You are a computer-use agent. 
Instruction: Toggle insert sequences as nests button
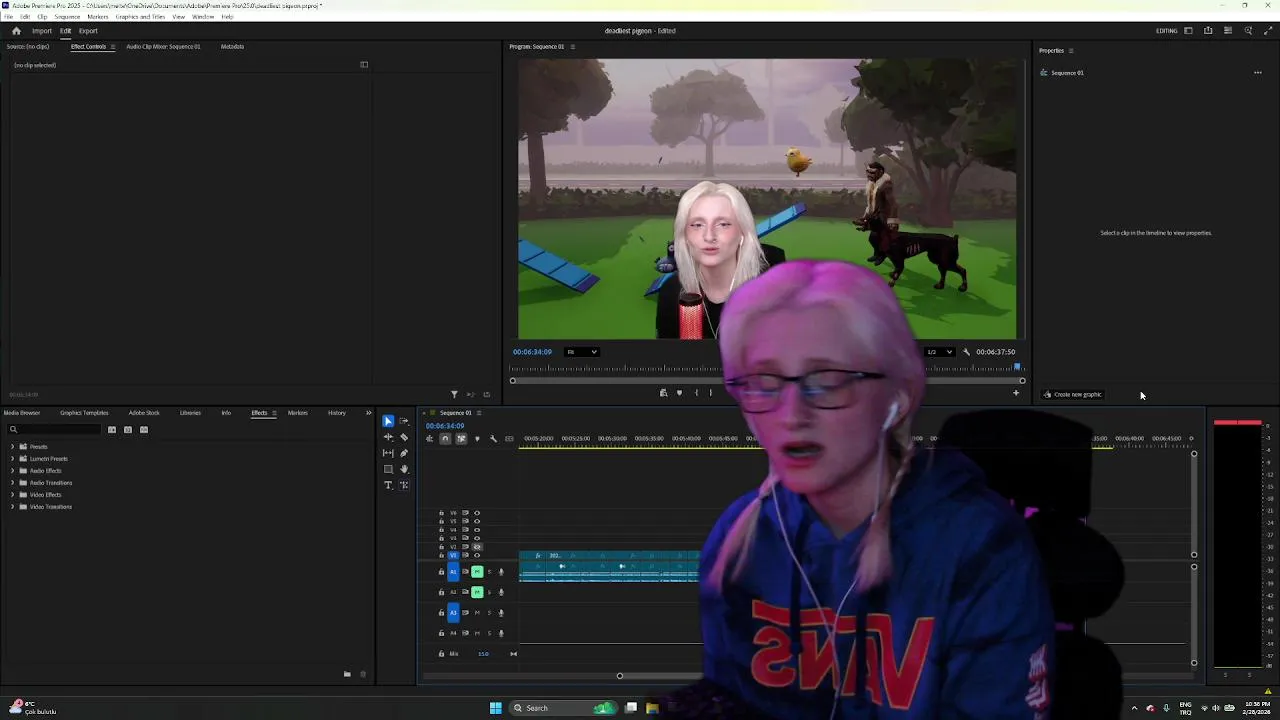pos(429,438)
